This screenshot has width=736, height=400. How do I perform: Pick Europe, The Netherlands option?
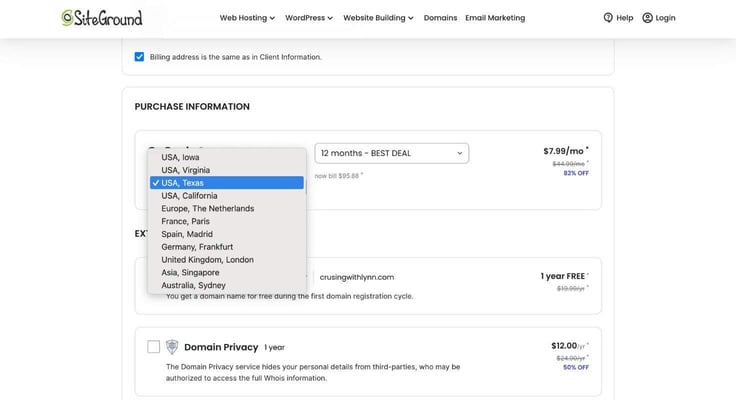[227, 208]
